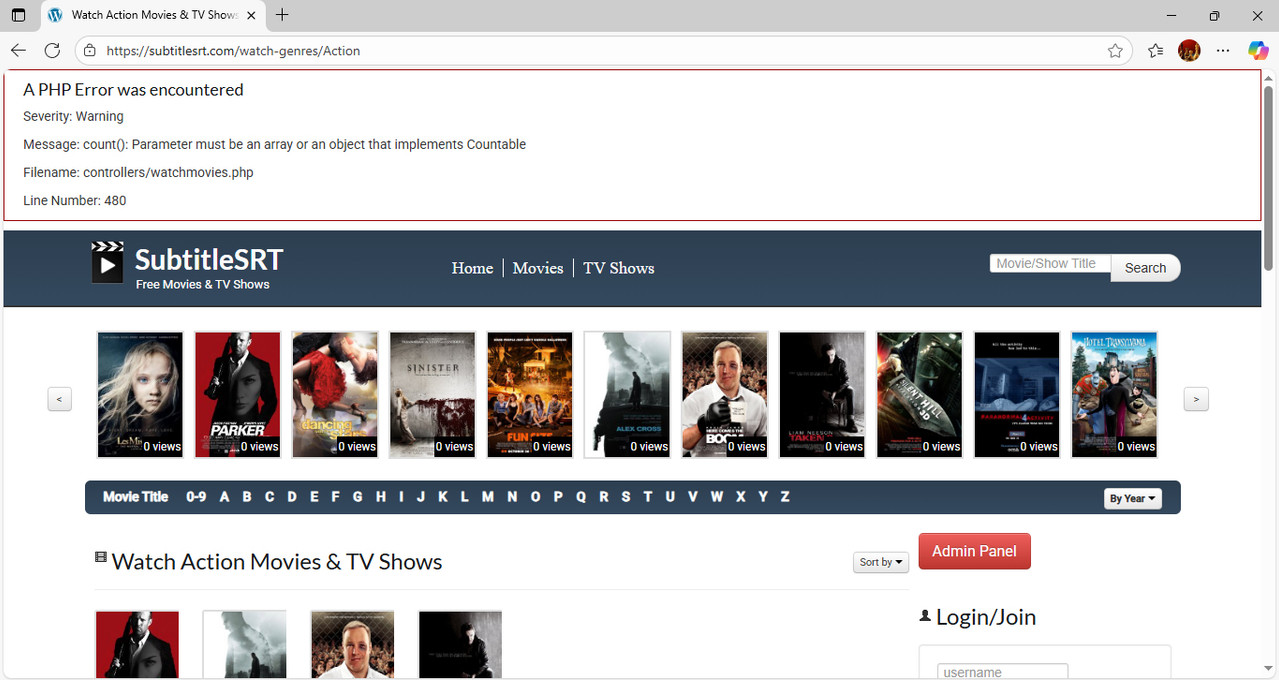Screen dimensions: 1279x680
Task: Go to Home in site navigation
Action: click(472, 268)
